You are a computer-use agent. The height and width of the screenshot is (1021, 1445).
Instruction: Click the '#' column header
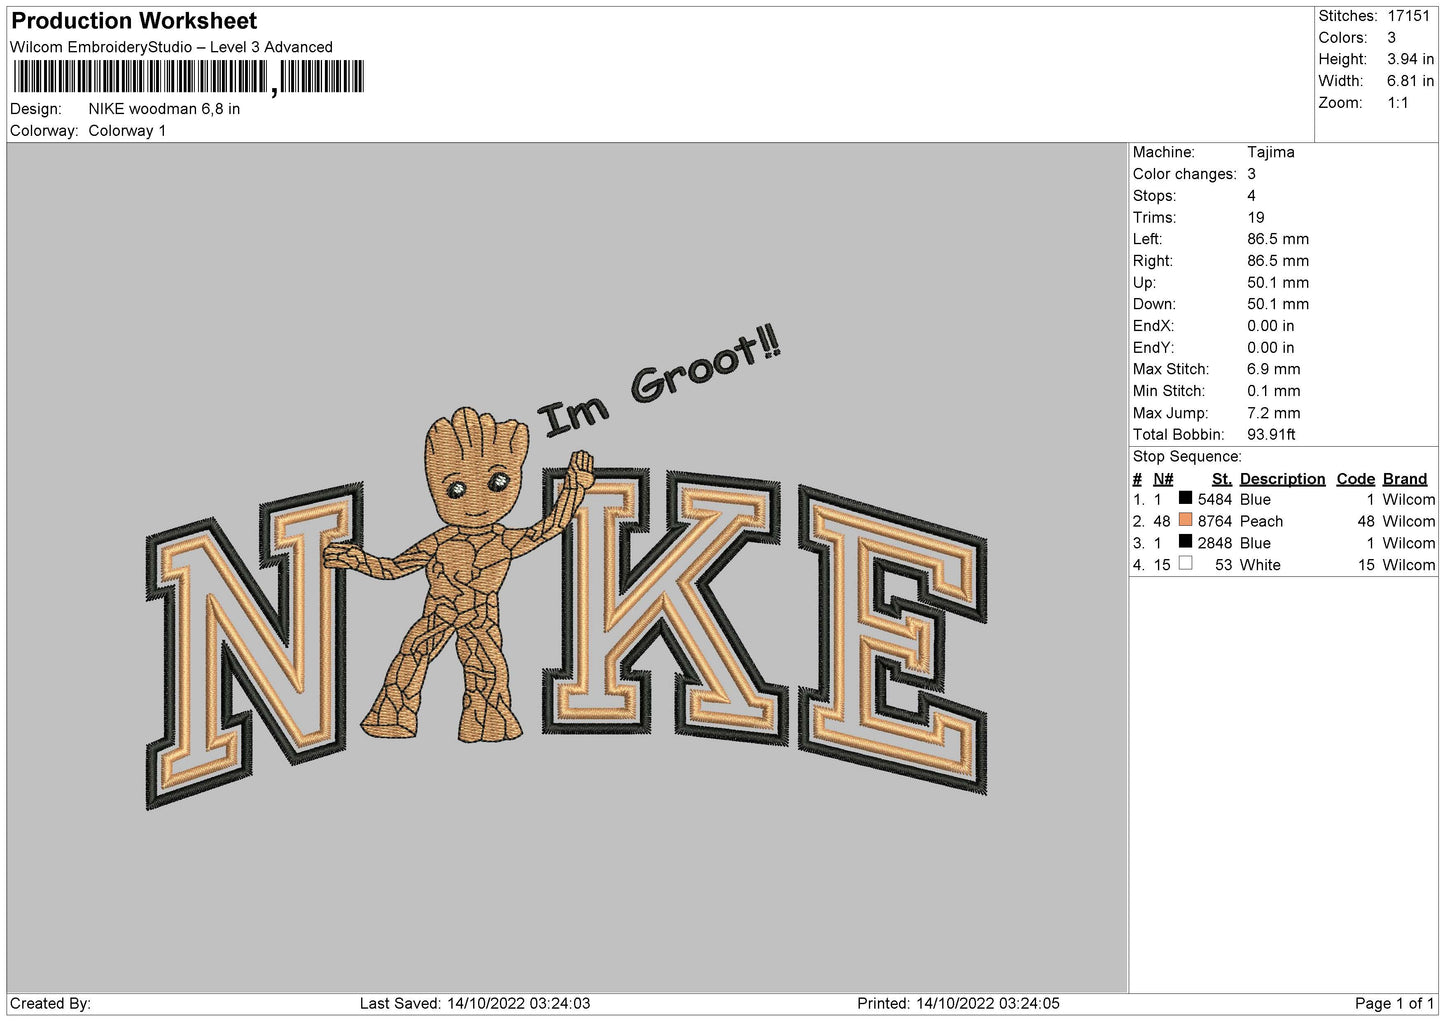[1137, 479]
